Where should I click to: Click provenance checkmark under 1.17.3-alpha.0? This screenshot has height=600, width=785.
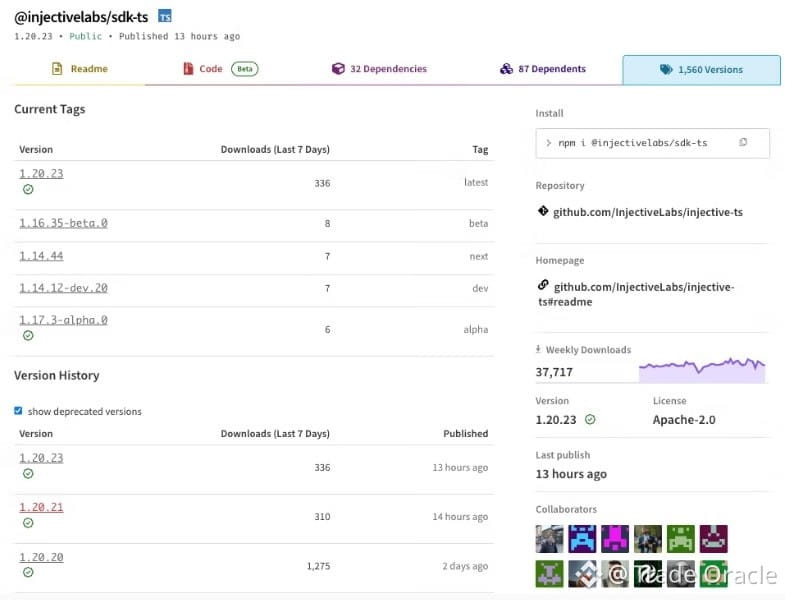point(28,335)
